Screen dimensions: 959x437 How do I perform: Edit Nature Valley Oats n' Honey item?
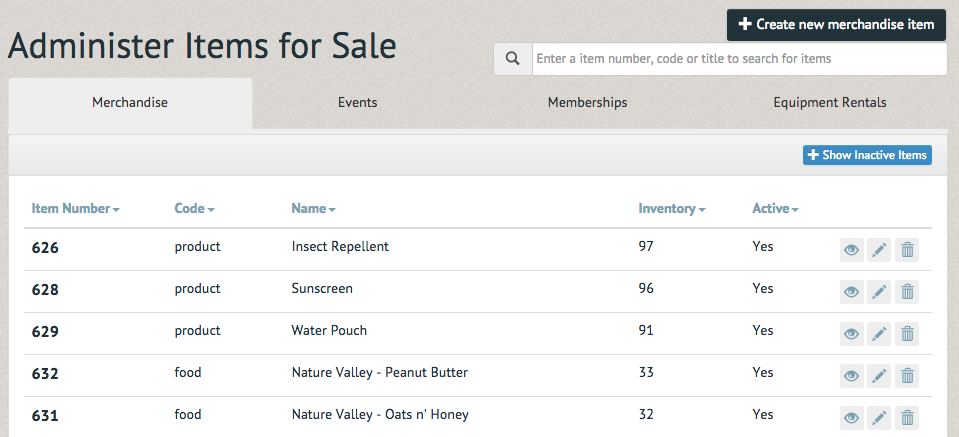tap(879, 418)
